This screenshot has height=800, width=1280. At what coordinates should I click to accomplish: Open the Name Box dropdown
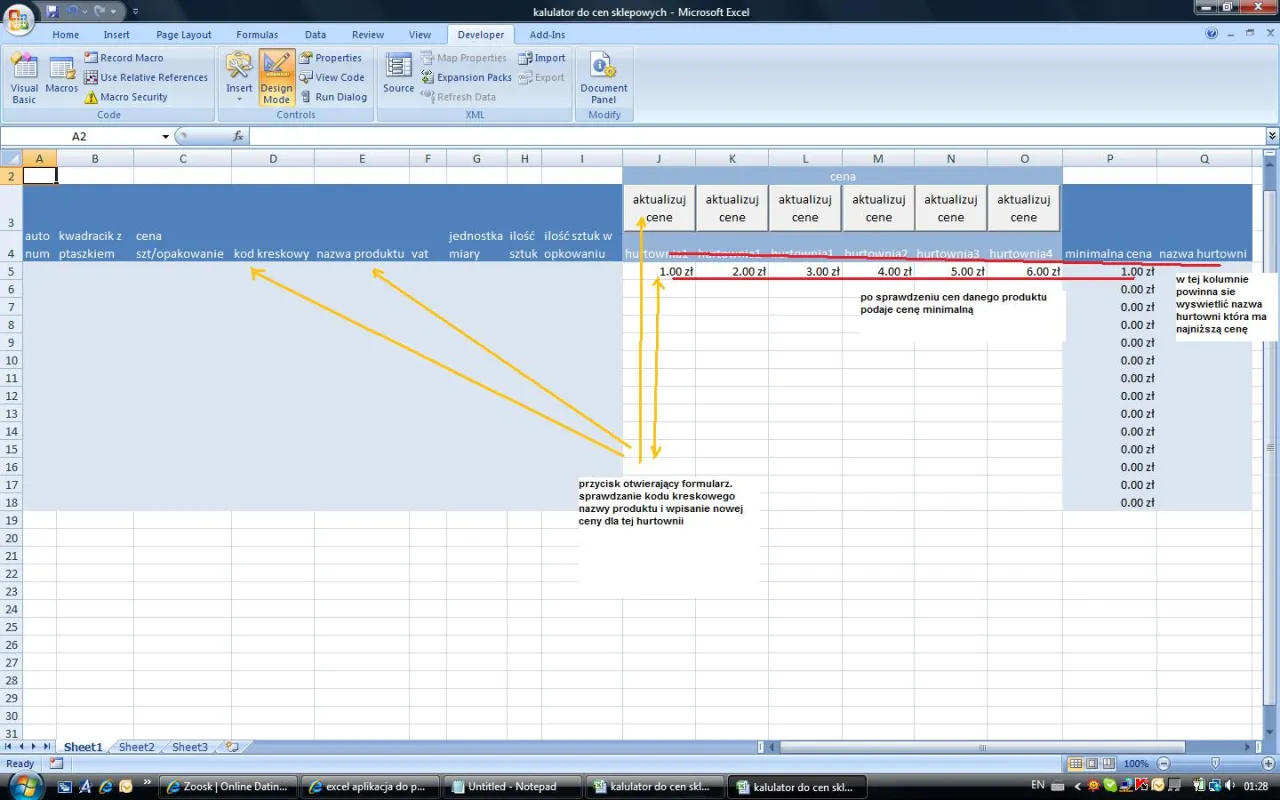(166, 136)
